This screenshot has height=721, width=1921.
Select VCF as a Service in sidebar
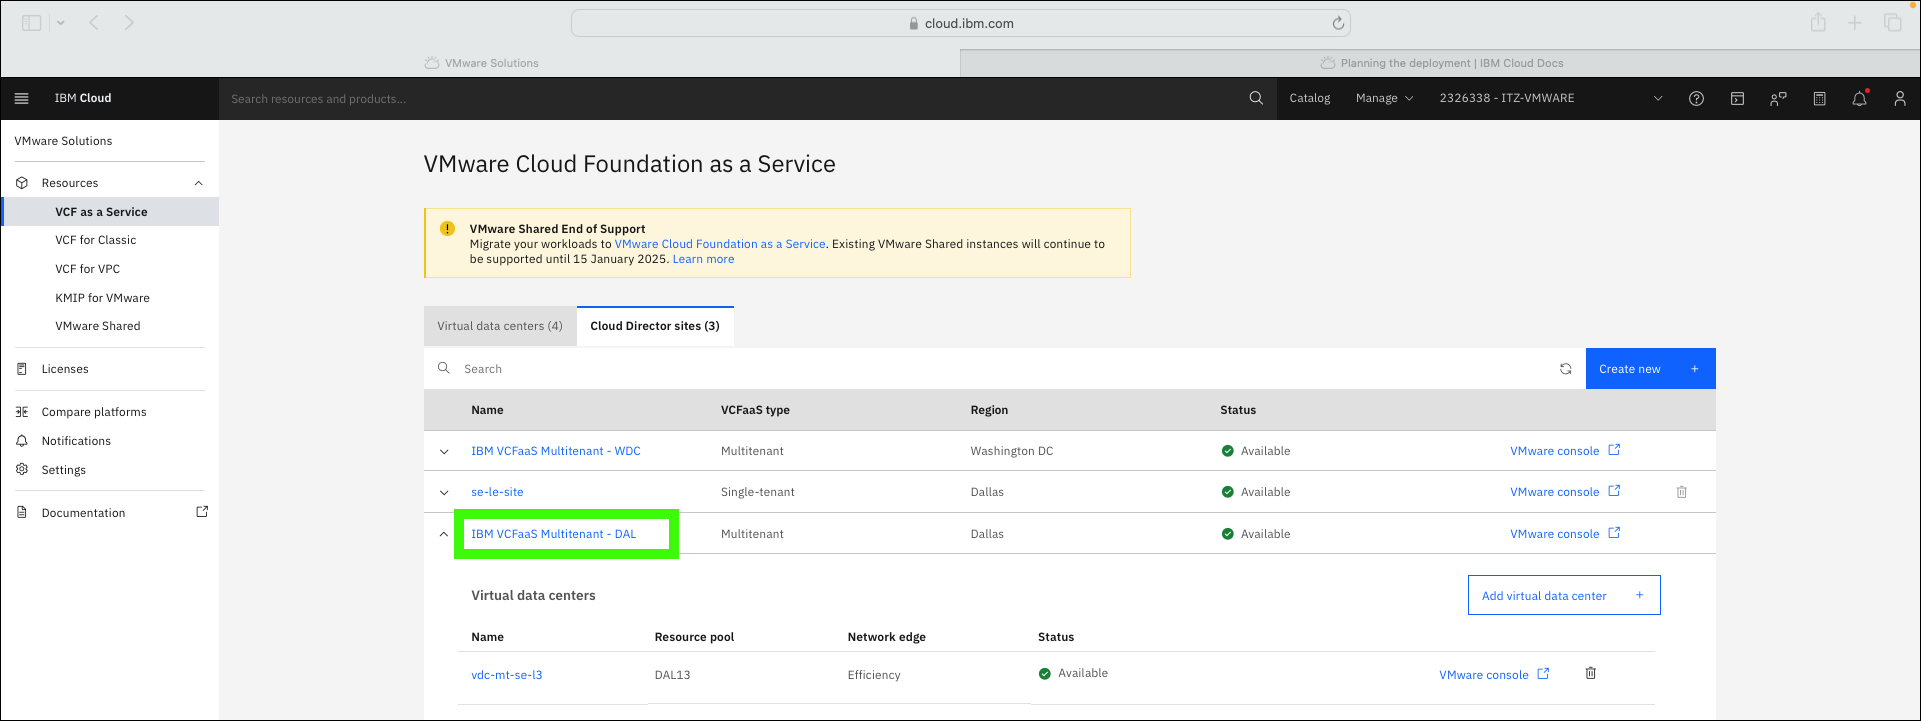111,212
